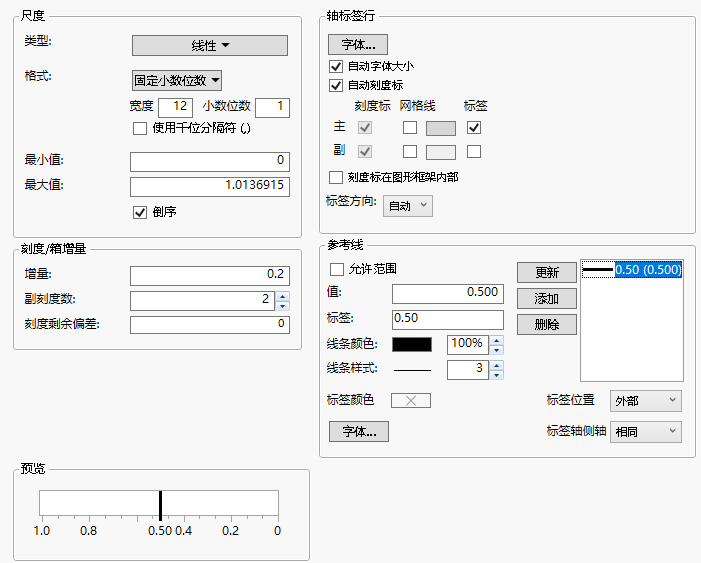Viewport: 701px width, 563px height.
Task: Click the 删除 button
Action: [x=546, y=324]
